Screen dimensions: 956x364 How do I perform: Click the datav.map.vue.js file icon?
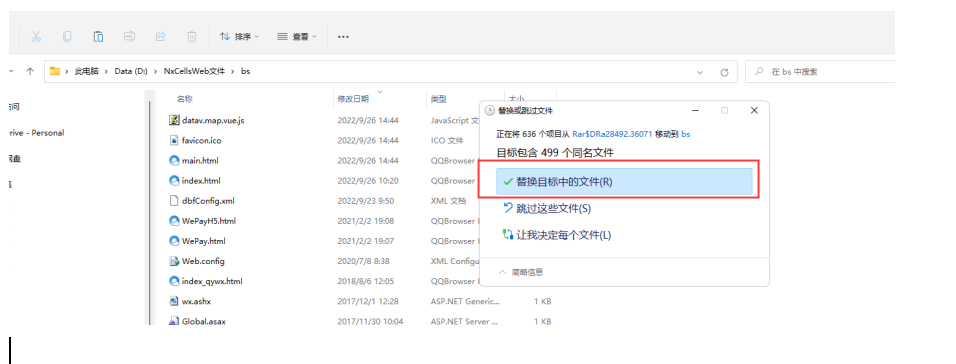click(174, 120)
